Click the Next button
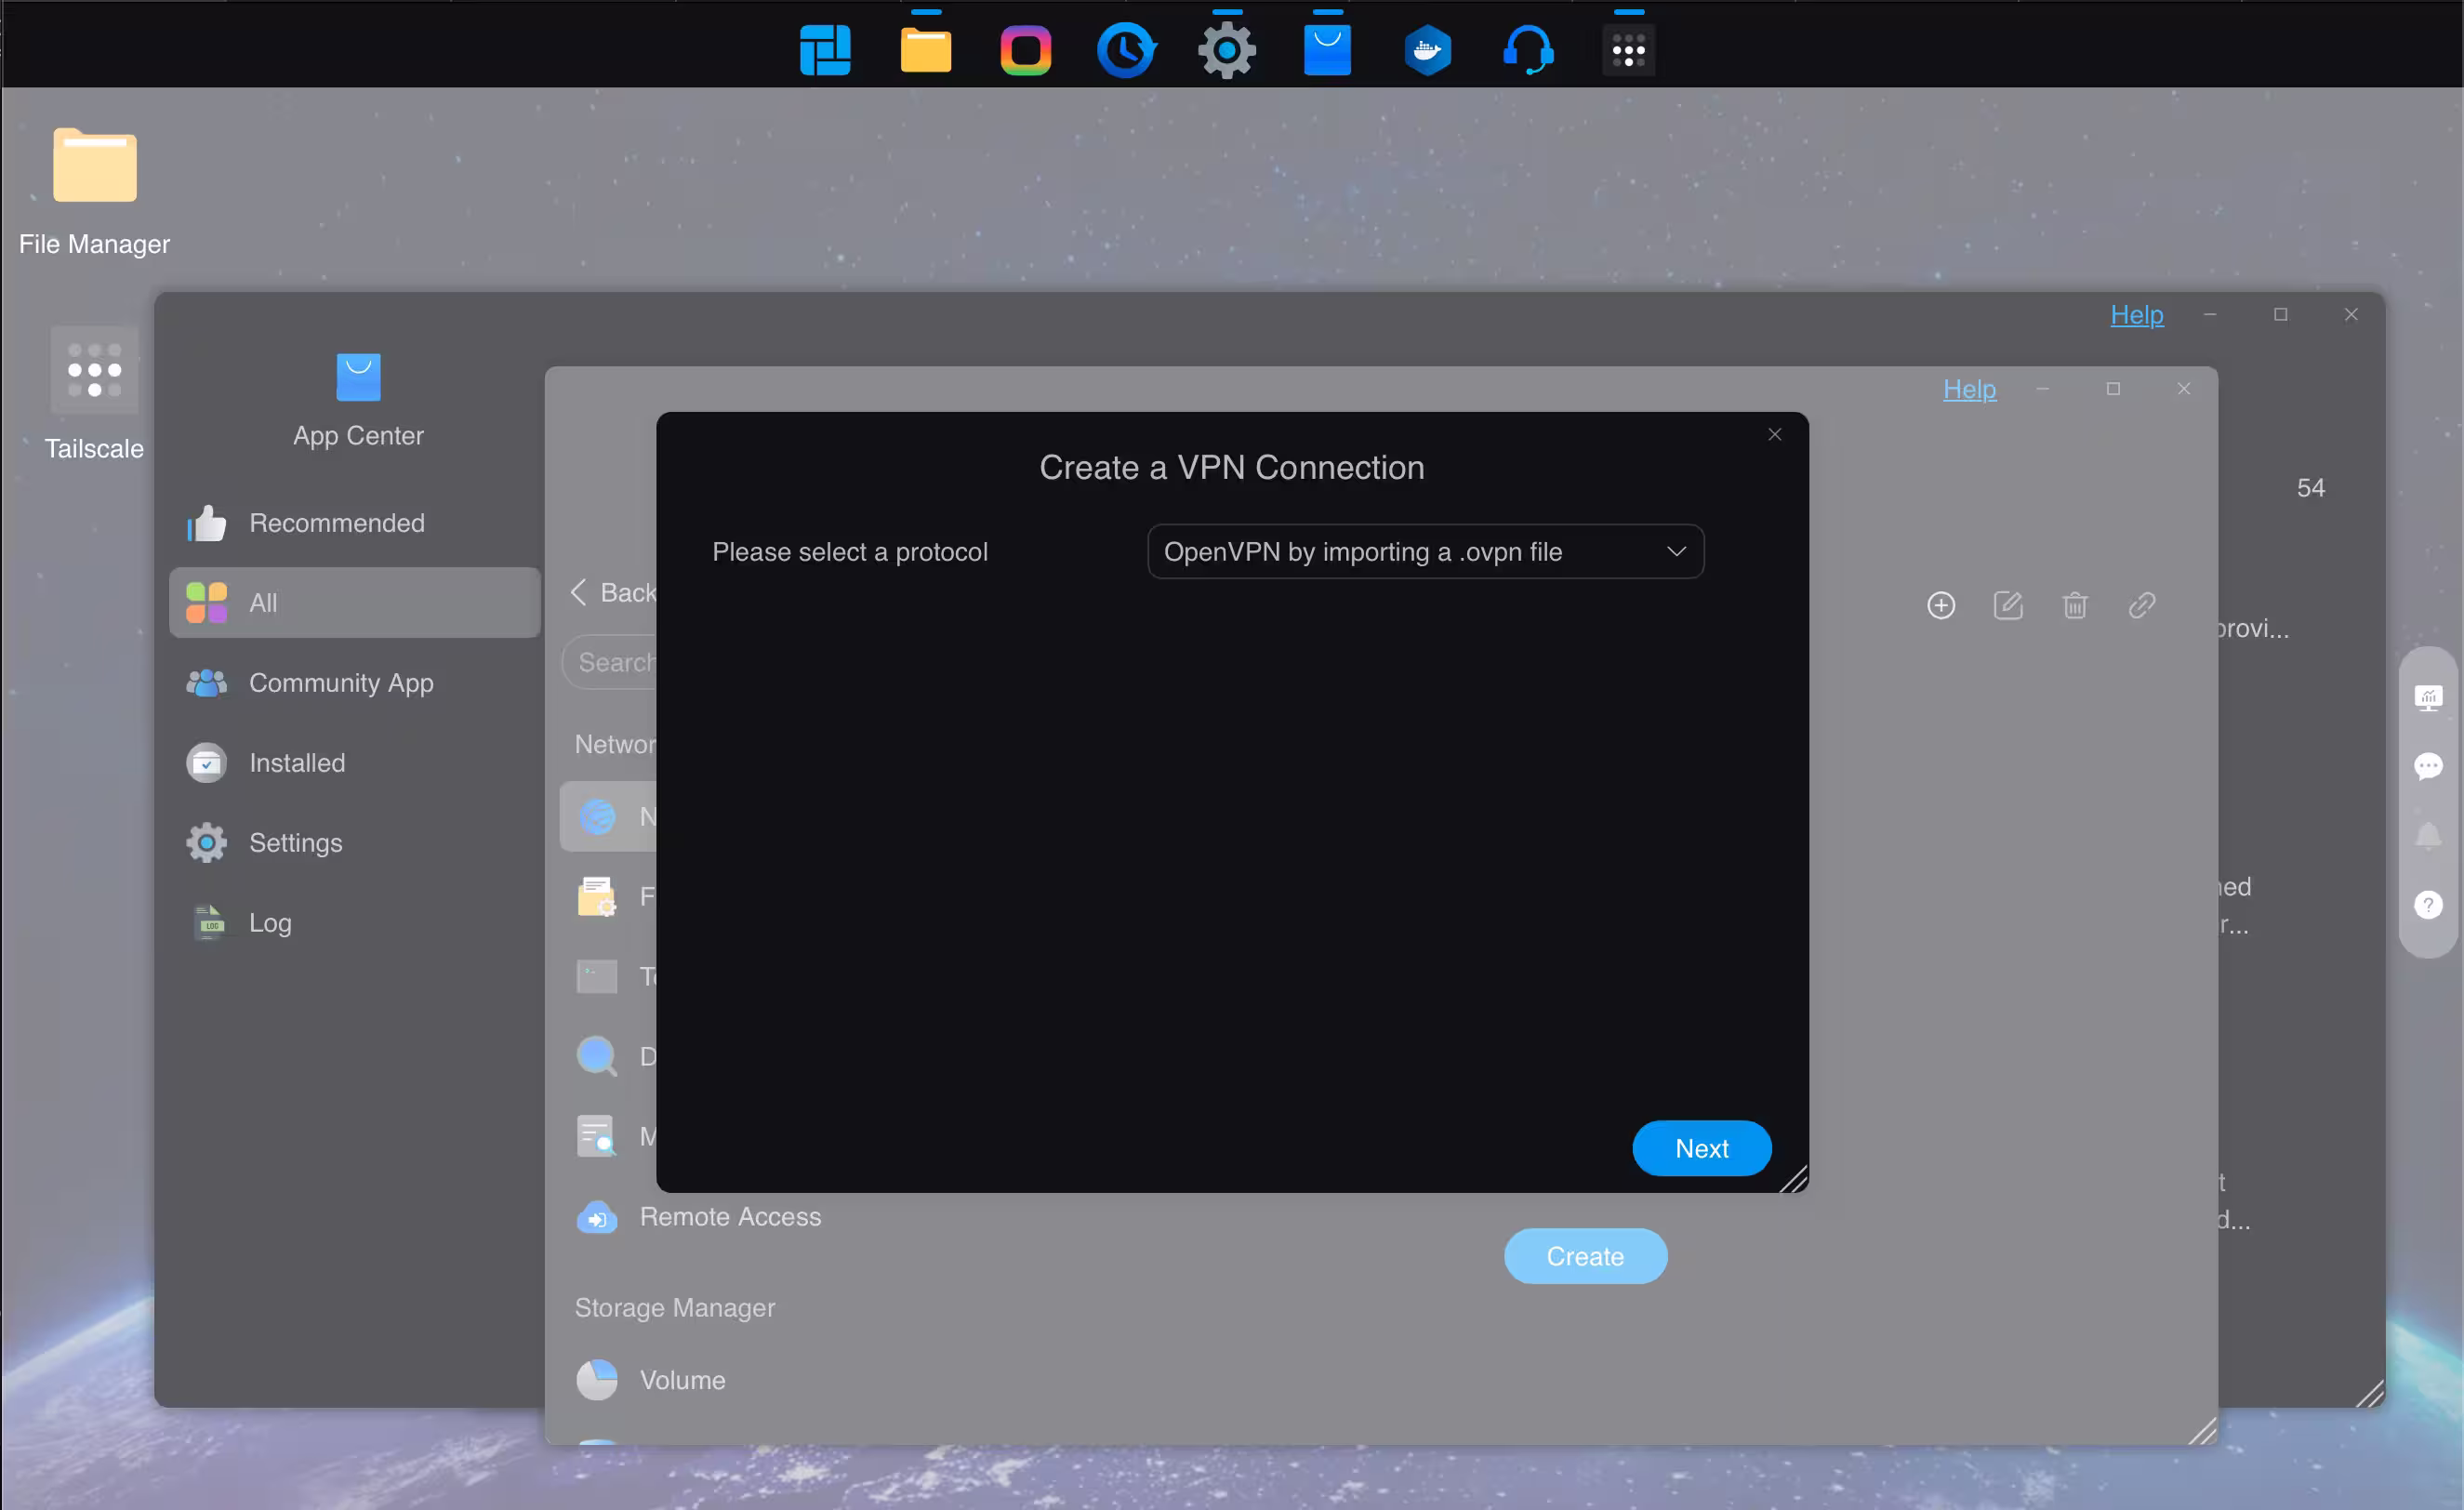 [1700, 1148]
